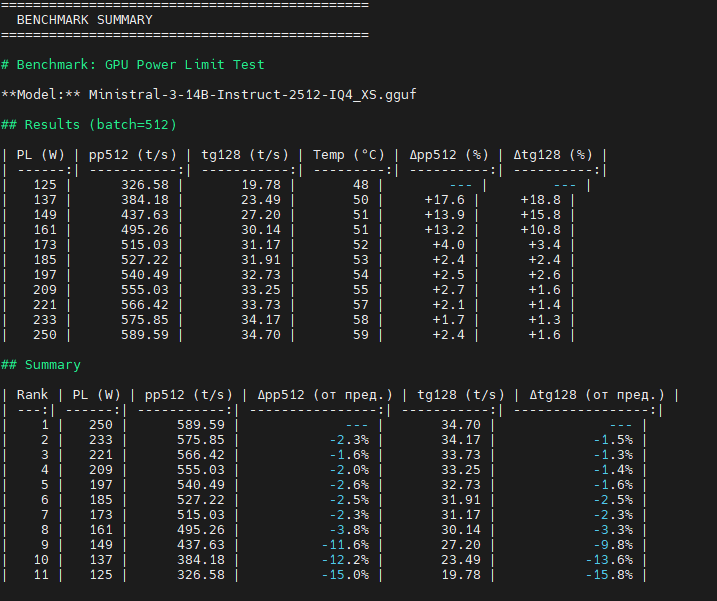Click rank 10 in the Summary table
Image resolution: width=717 pixels, height=601 pixels.
point(41,560)
